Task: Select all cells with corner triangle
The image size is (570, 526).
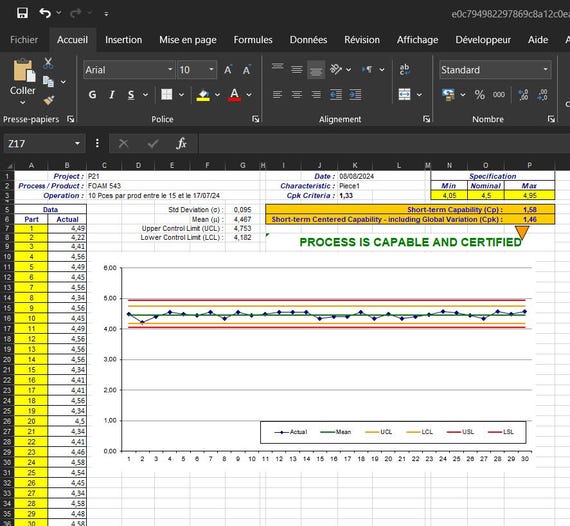Action: click(x=9, y=166)
